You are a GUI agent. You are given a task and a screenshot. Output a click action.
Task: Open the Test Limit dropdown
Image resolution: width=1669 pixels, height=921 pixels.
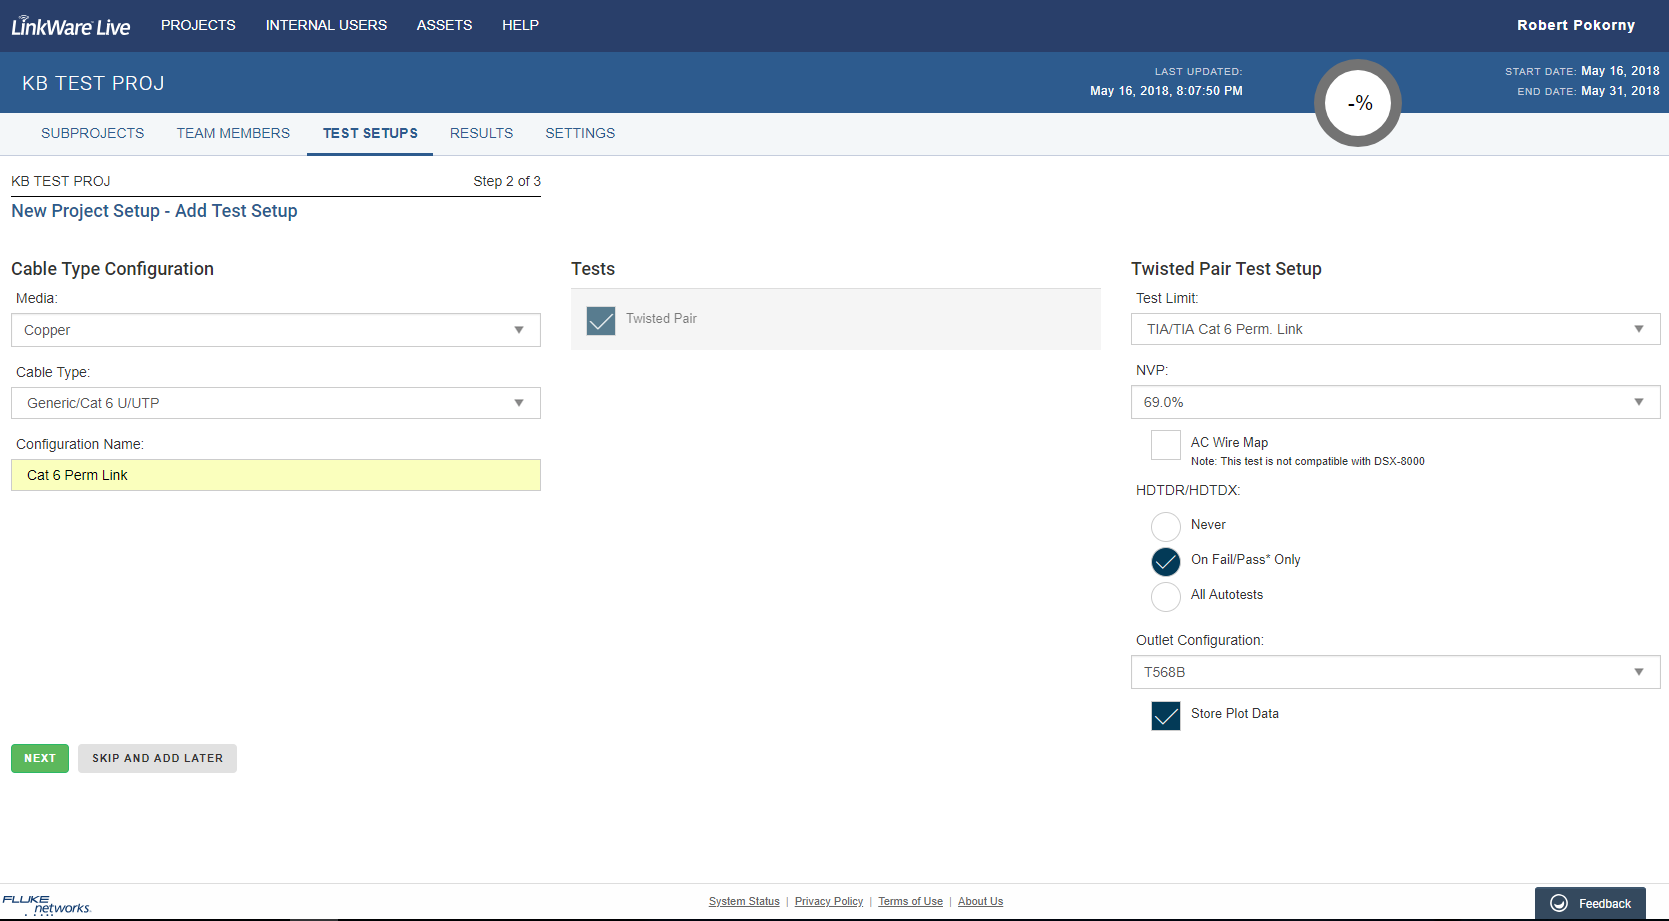pos(1396,329)
